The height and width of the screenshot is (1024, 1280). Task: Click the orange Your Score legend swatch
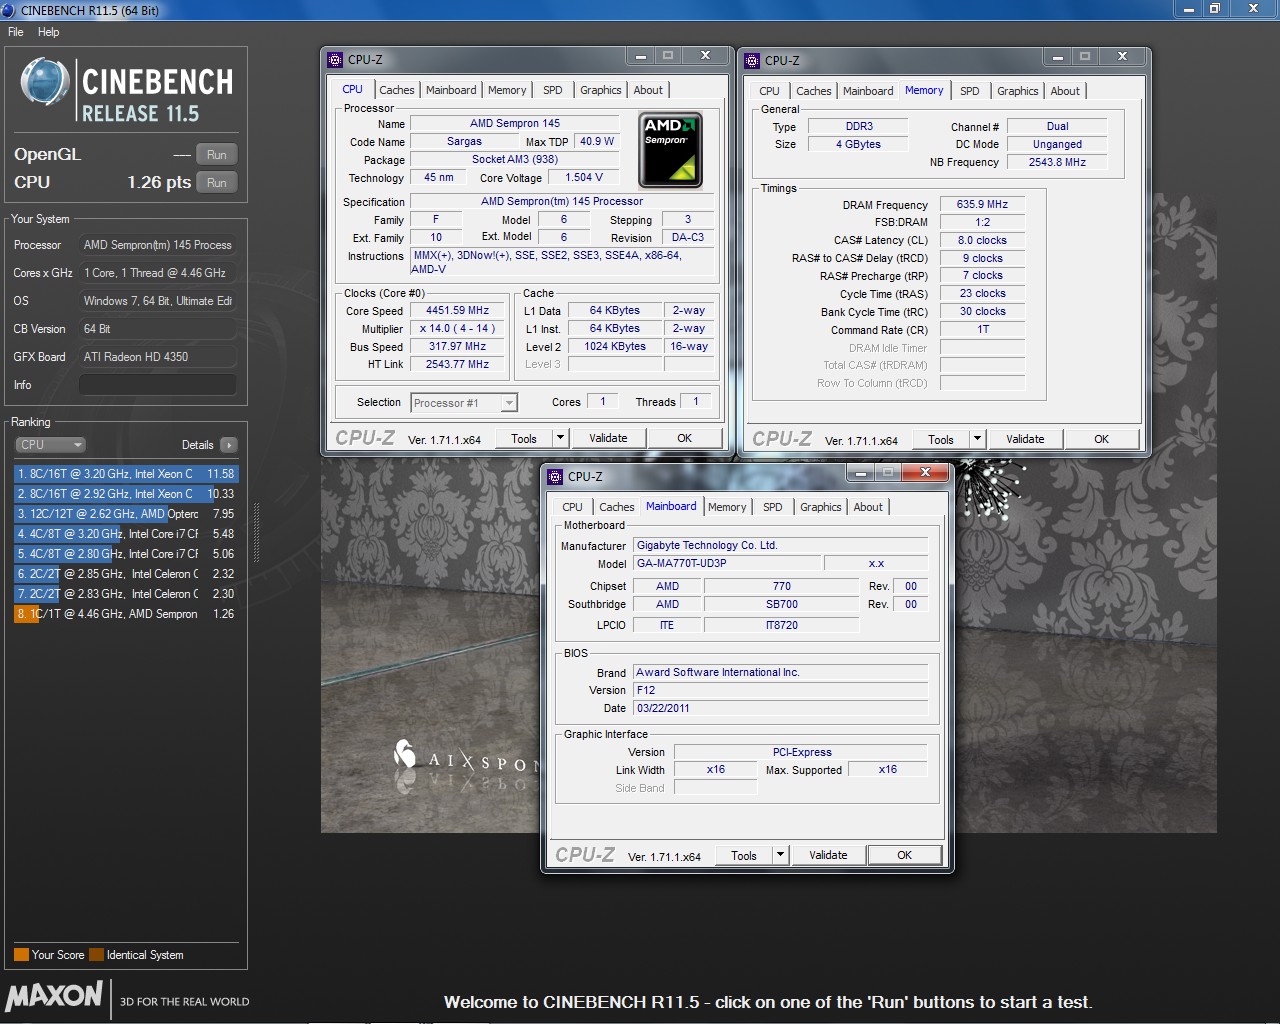(21, 955)
